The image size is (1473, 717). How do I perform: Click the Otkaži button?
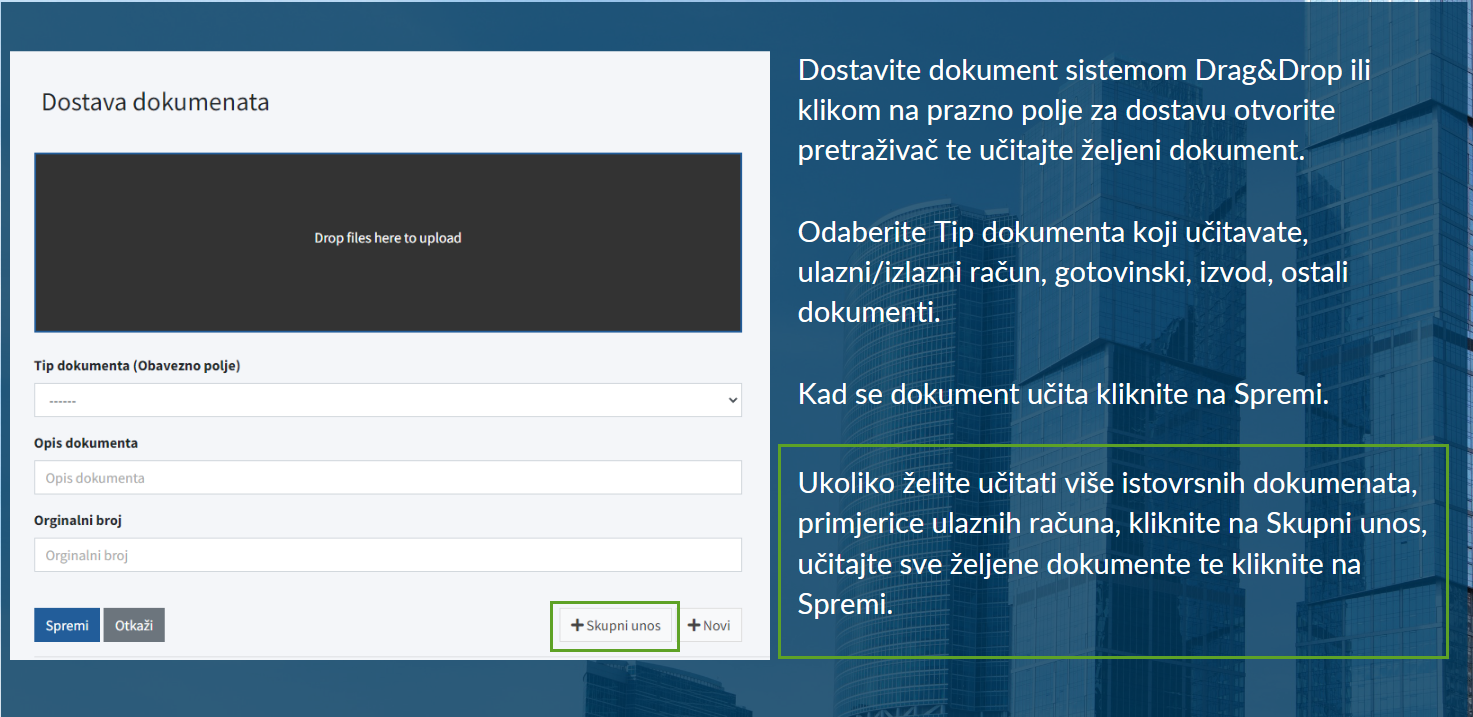tap(134, 625)
